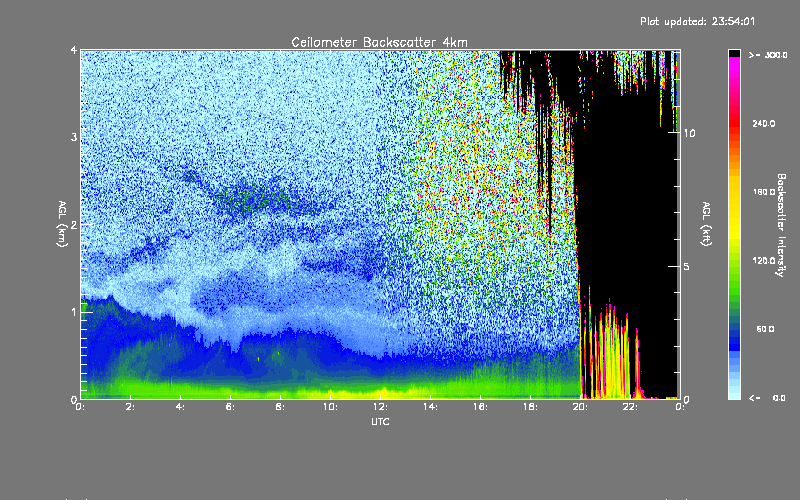Viewport: 800px width, 500px height.
Task: Click the 1 km tick label
Action: click(74, 312)
